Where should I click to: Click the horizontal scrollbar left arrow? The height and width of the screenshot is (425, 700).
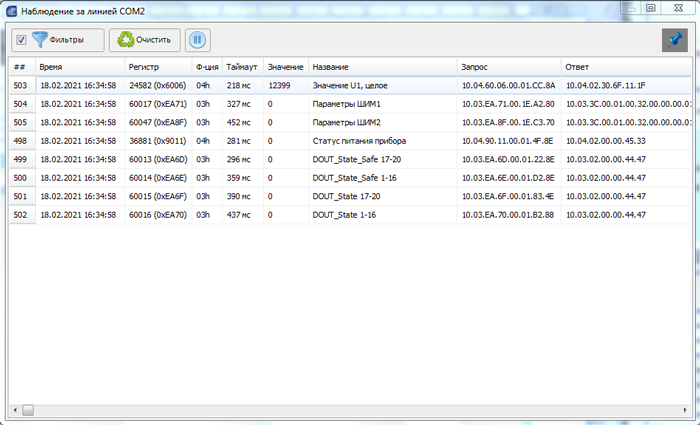pyautogui.click(x=15, y=409)
